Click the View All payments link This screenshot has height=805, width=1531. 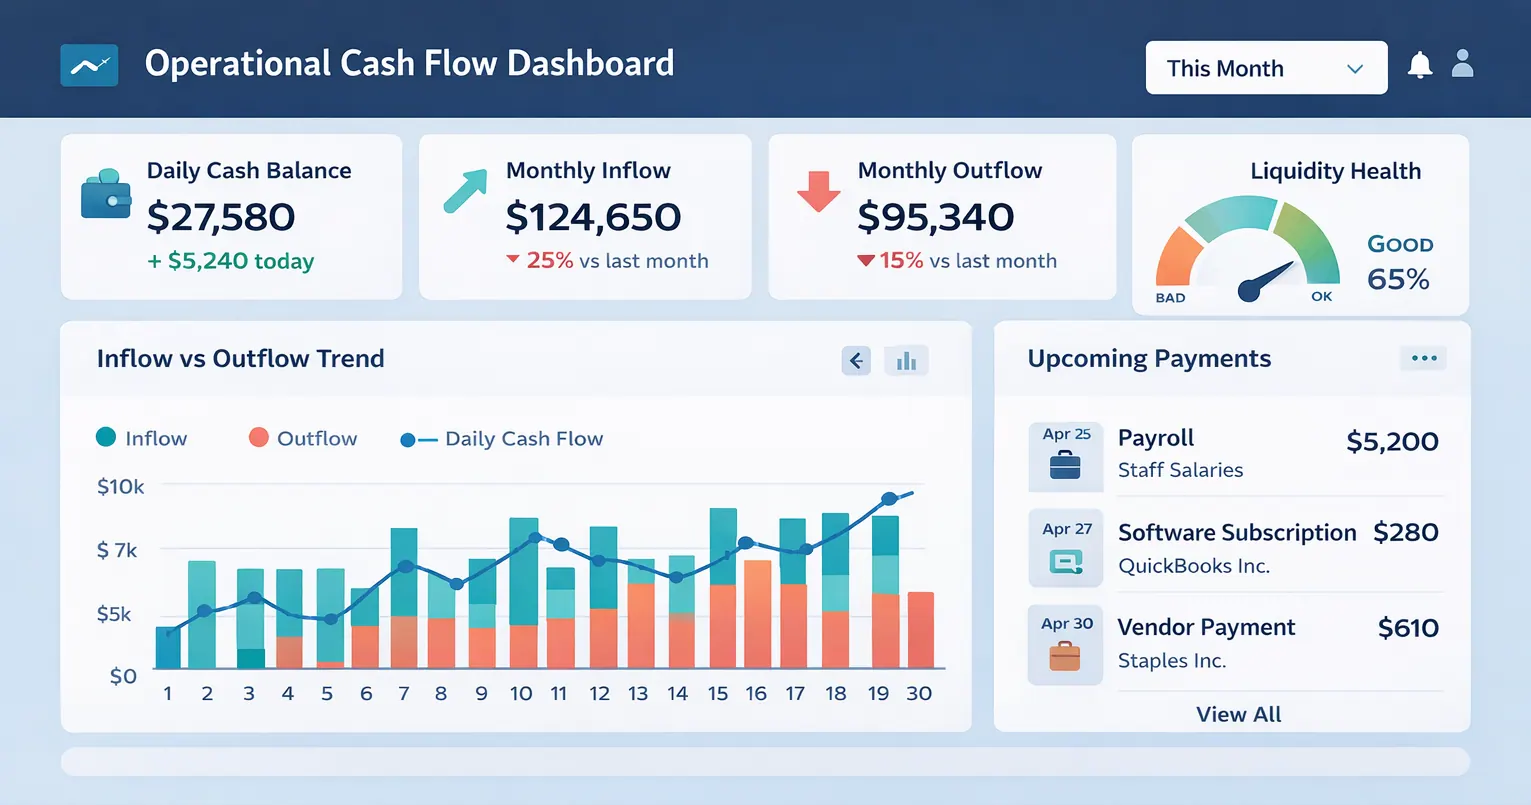1238,713
